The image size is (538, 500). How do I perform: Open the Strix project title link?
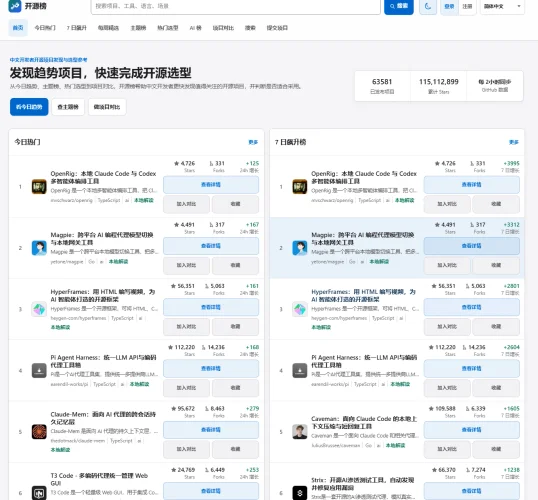[x=363, y=484]
